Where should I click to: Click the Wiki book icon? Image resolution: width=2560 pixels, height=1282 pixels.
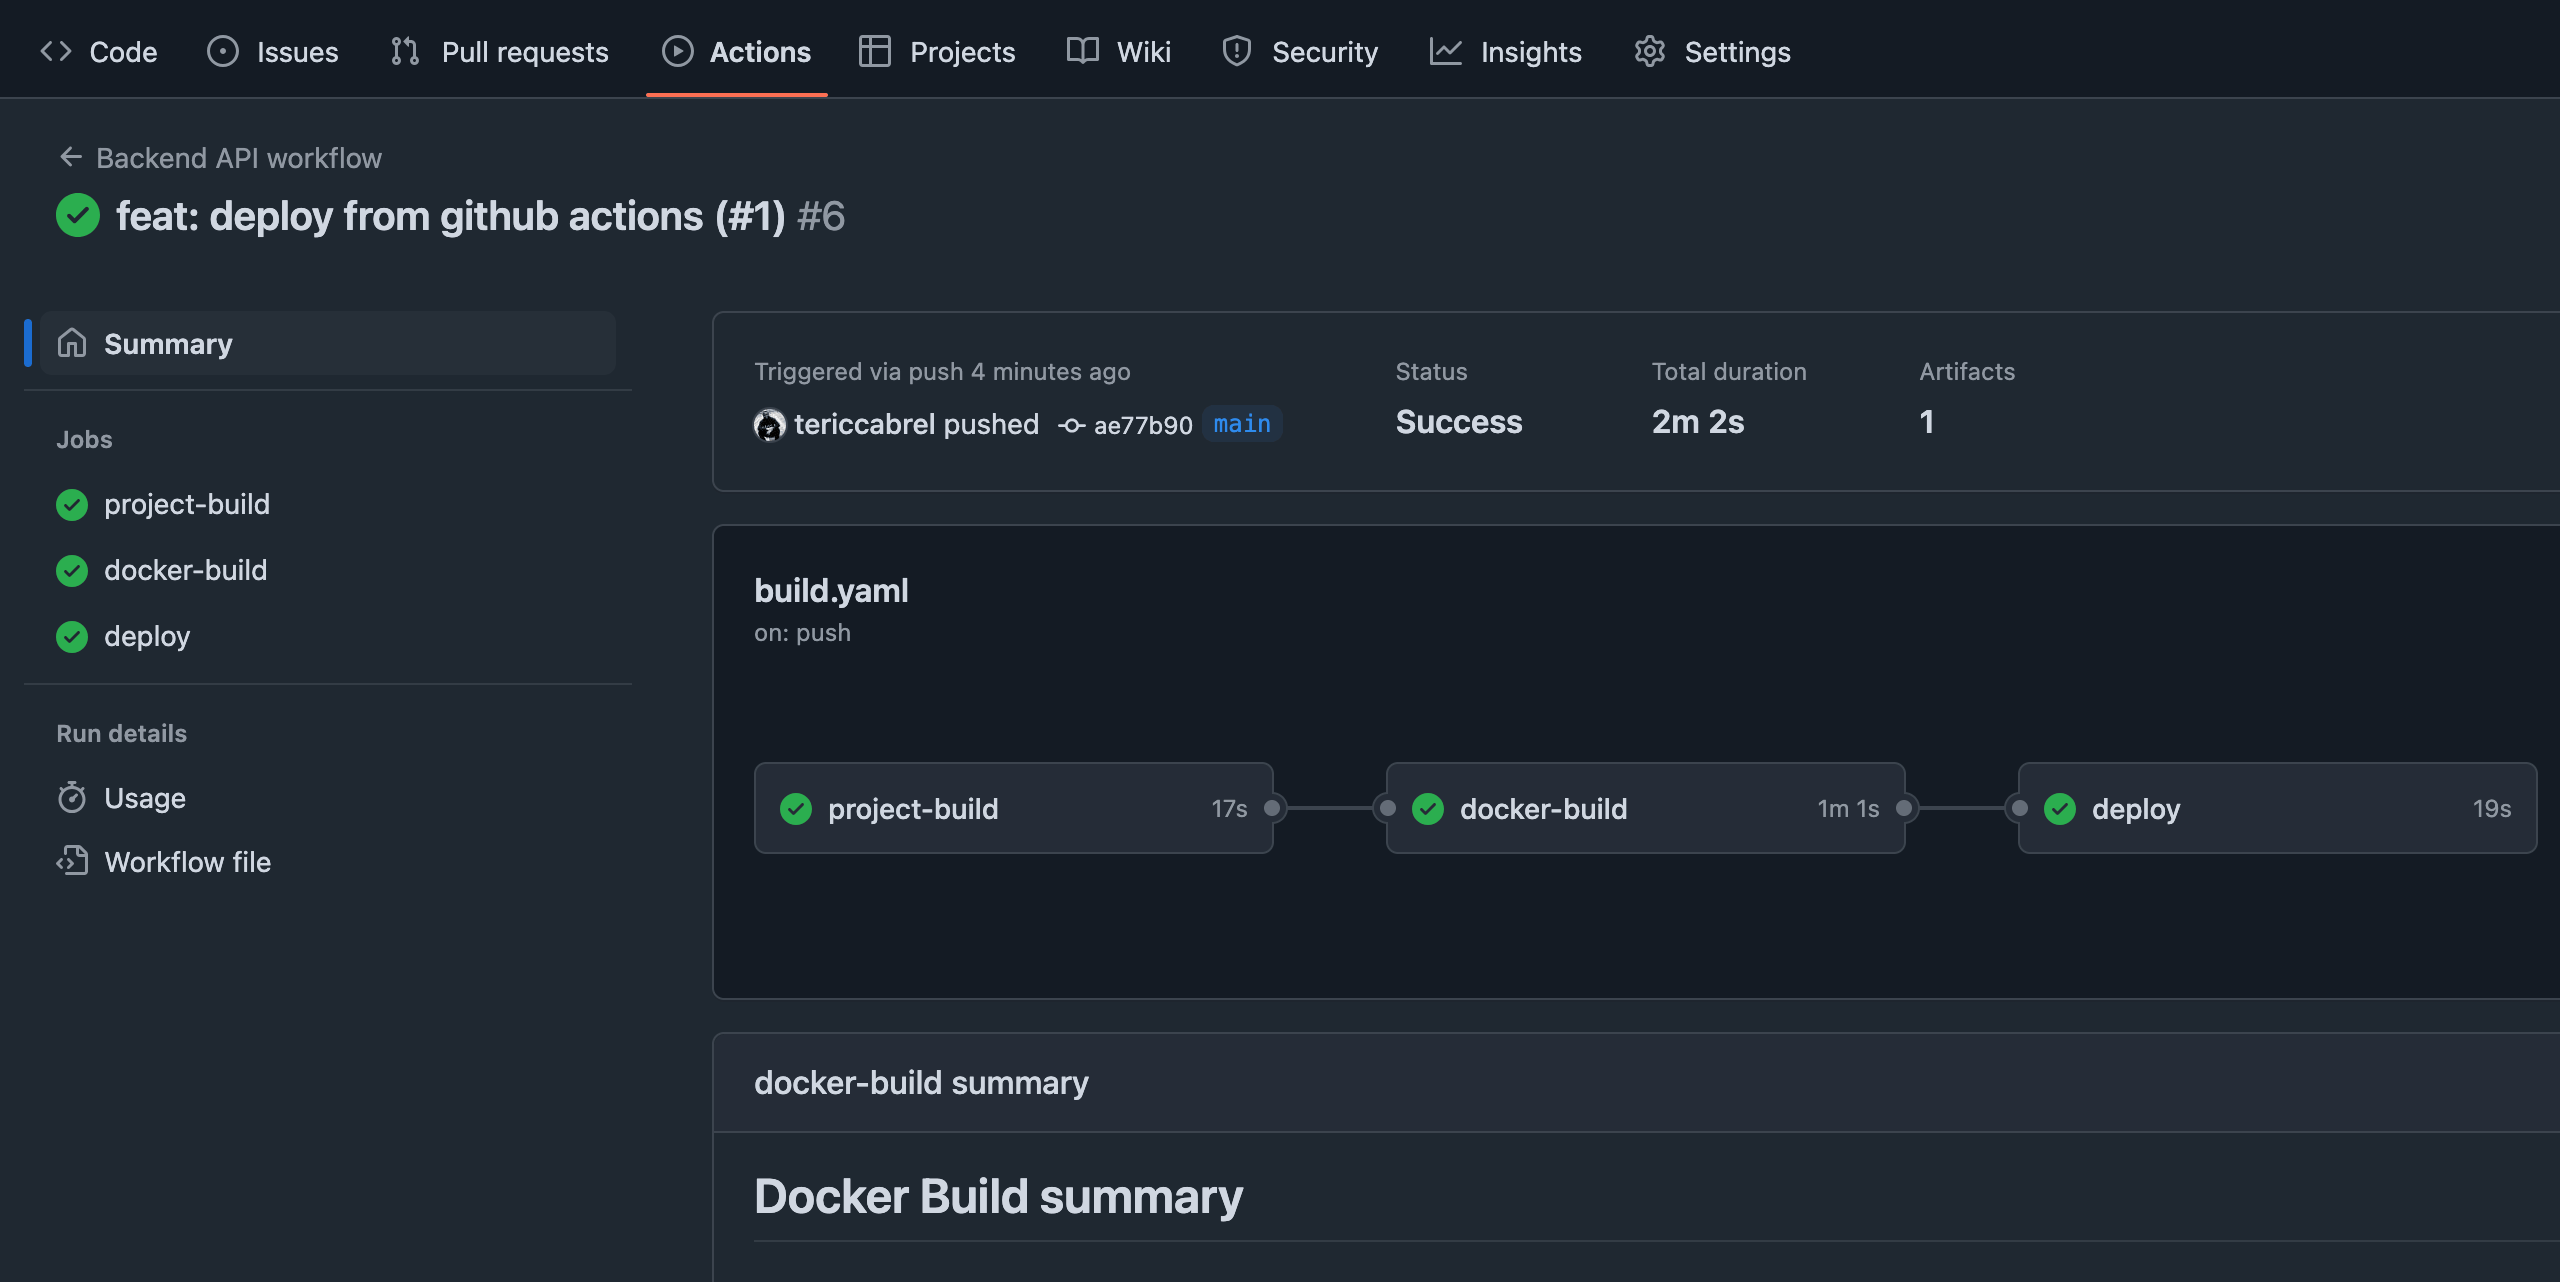(1083, 51)
